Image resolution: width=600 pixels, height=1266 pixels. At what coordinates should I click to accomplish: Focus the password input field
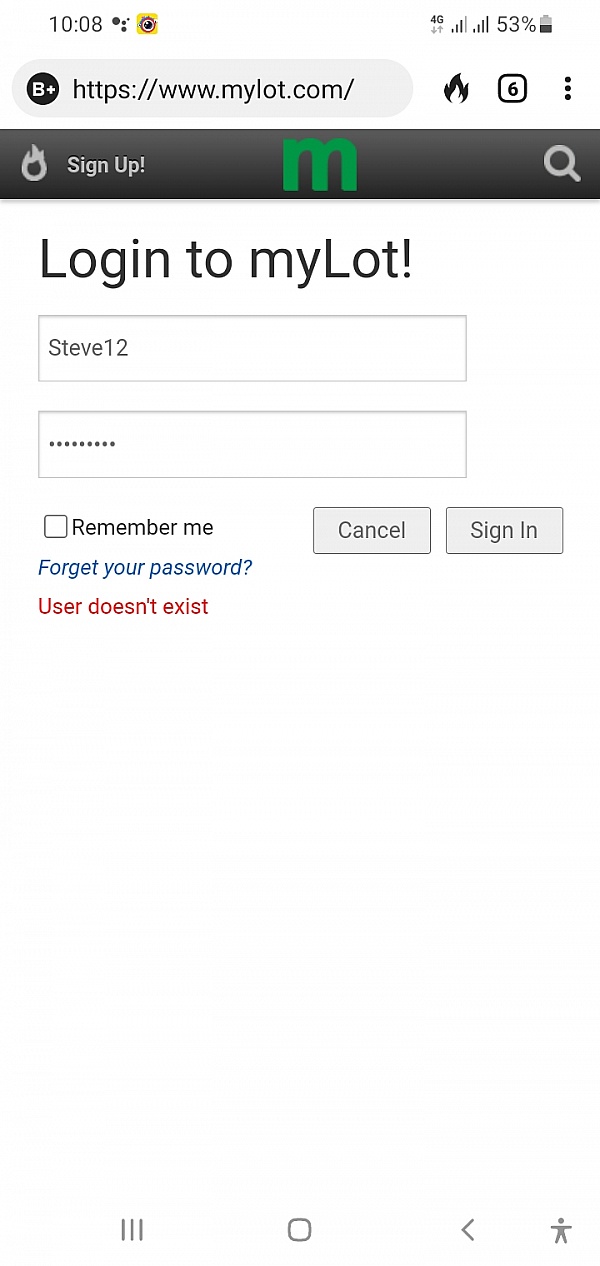click(252, 444)
